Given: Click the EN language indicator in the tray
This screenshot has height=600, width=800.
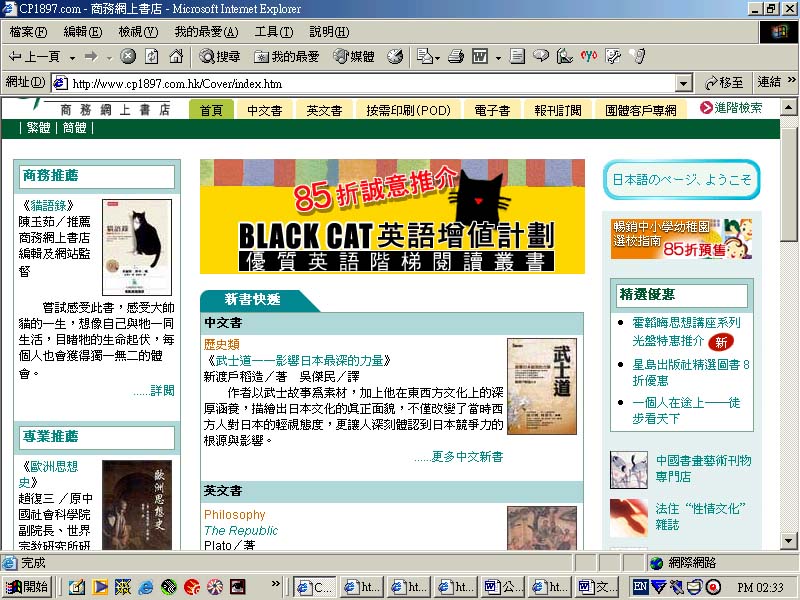Looking at the screenshot, I should tap(640, 587).
